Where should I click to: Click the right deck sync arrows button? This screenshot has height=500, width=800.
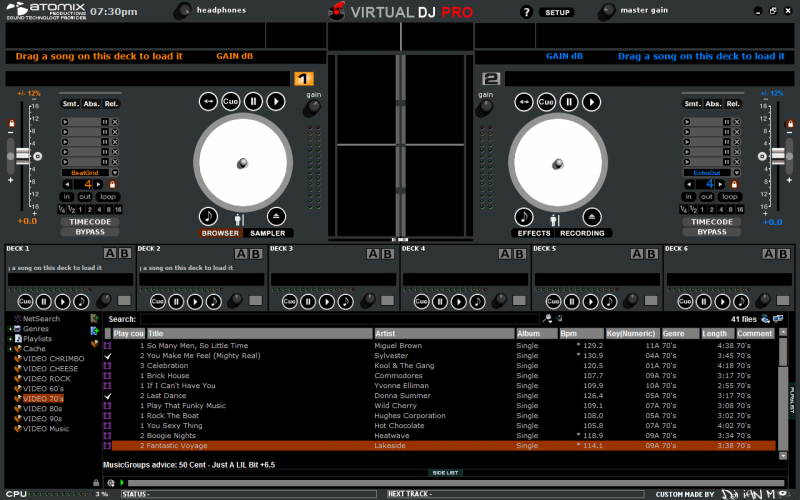[x=524, y=102]
